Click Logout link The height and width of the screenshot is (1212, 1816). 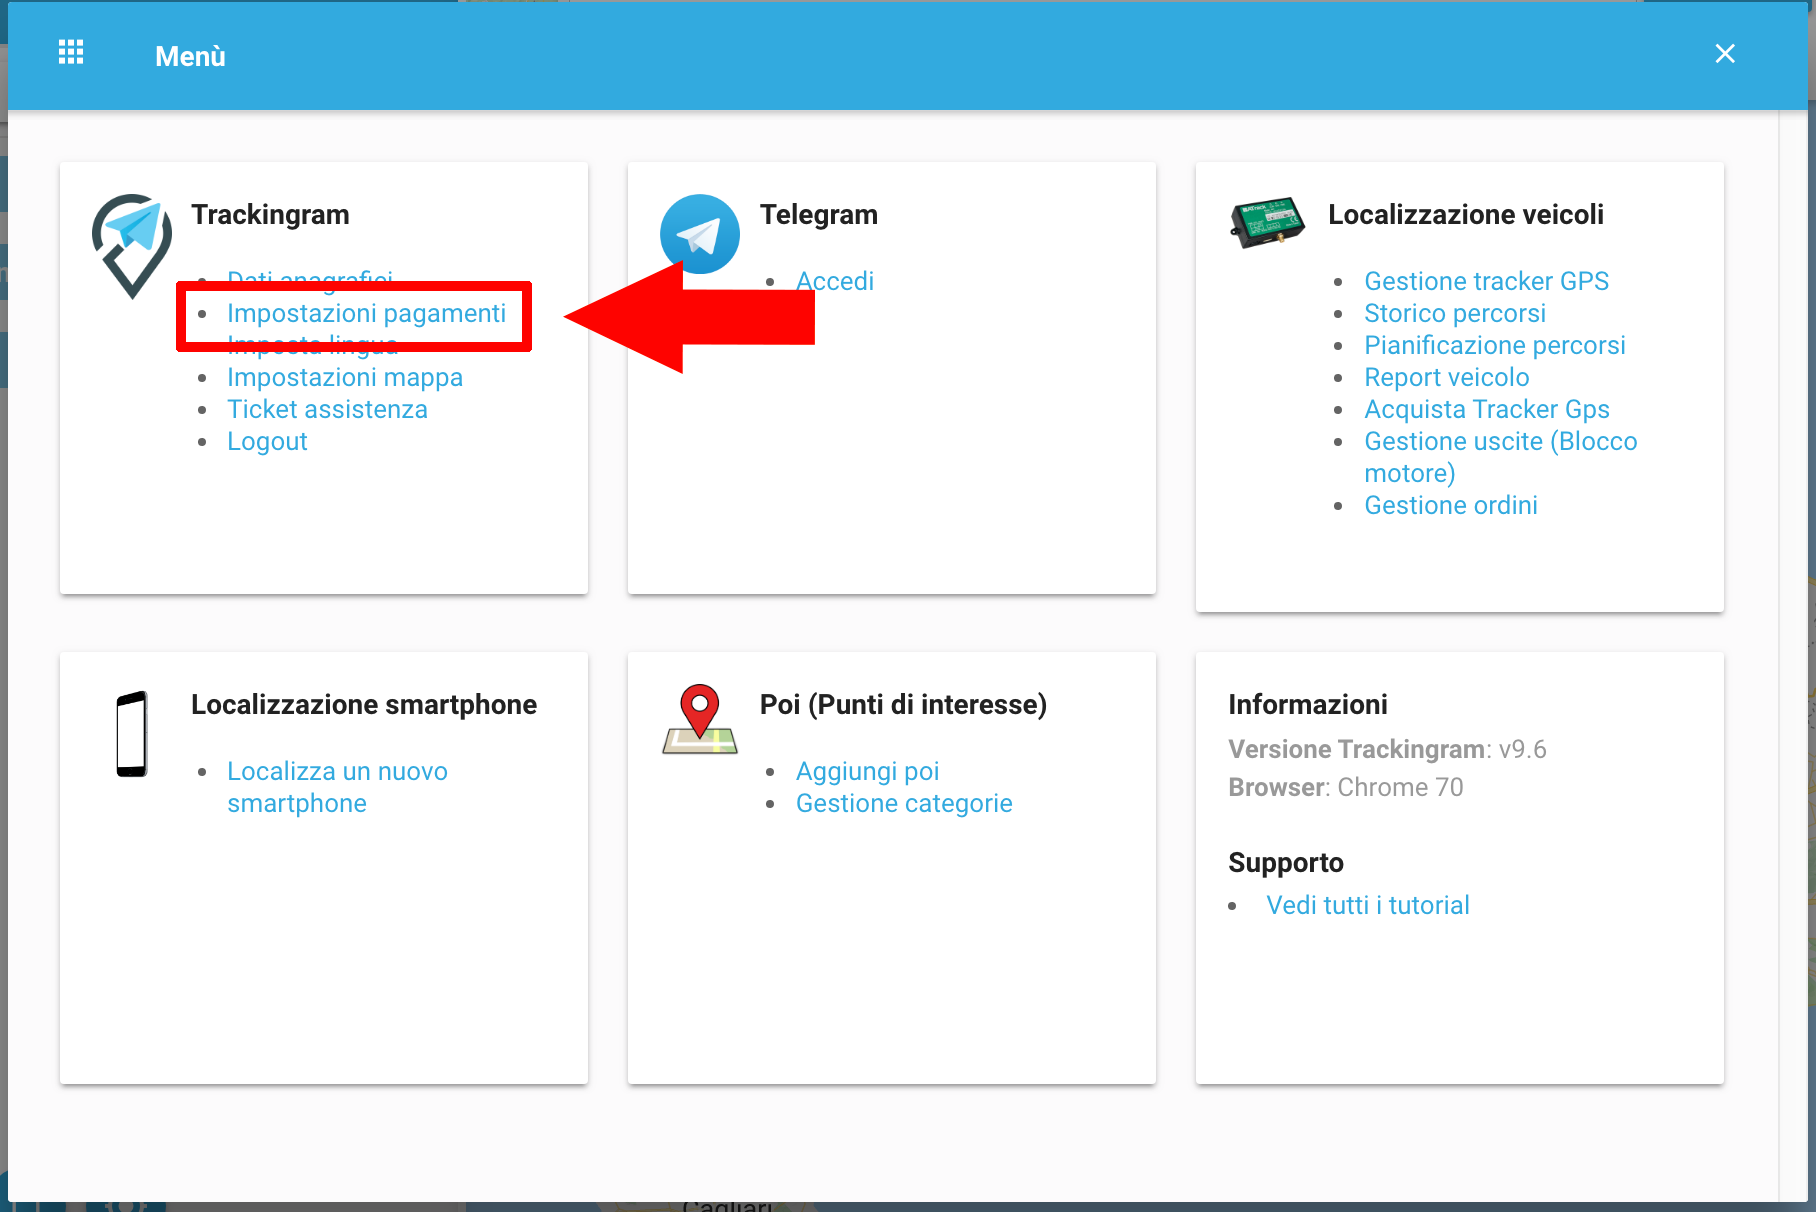(267, 441)
